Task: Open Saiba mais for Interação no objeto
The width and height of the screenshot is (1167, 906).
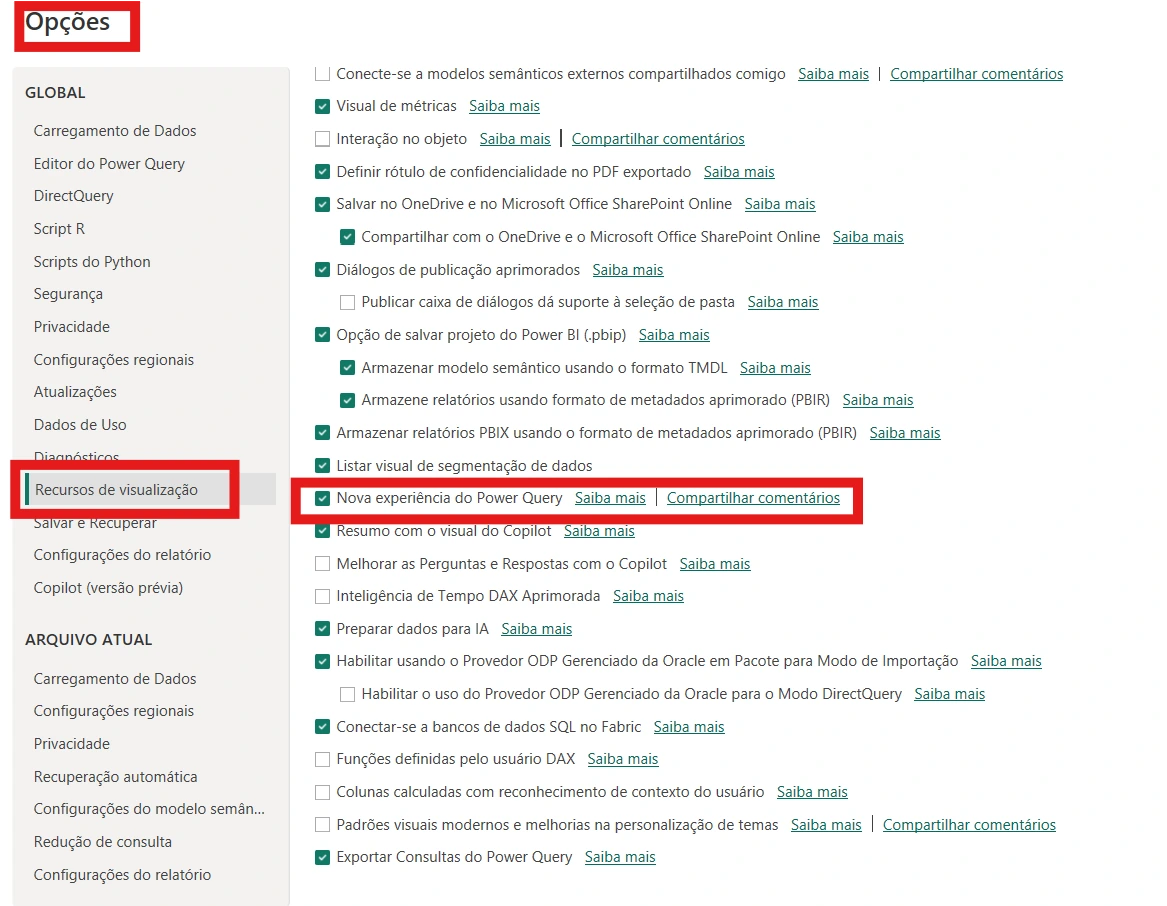Action: [x=515, y=139]
